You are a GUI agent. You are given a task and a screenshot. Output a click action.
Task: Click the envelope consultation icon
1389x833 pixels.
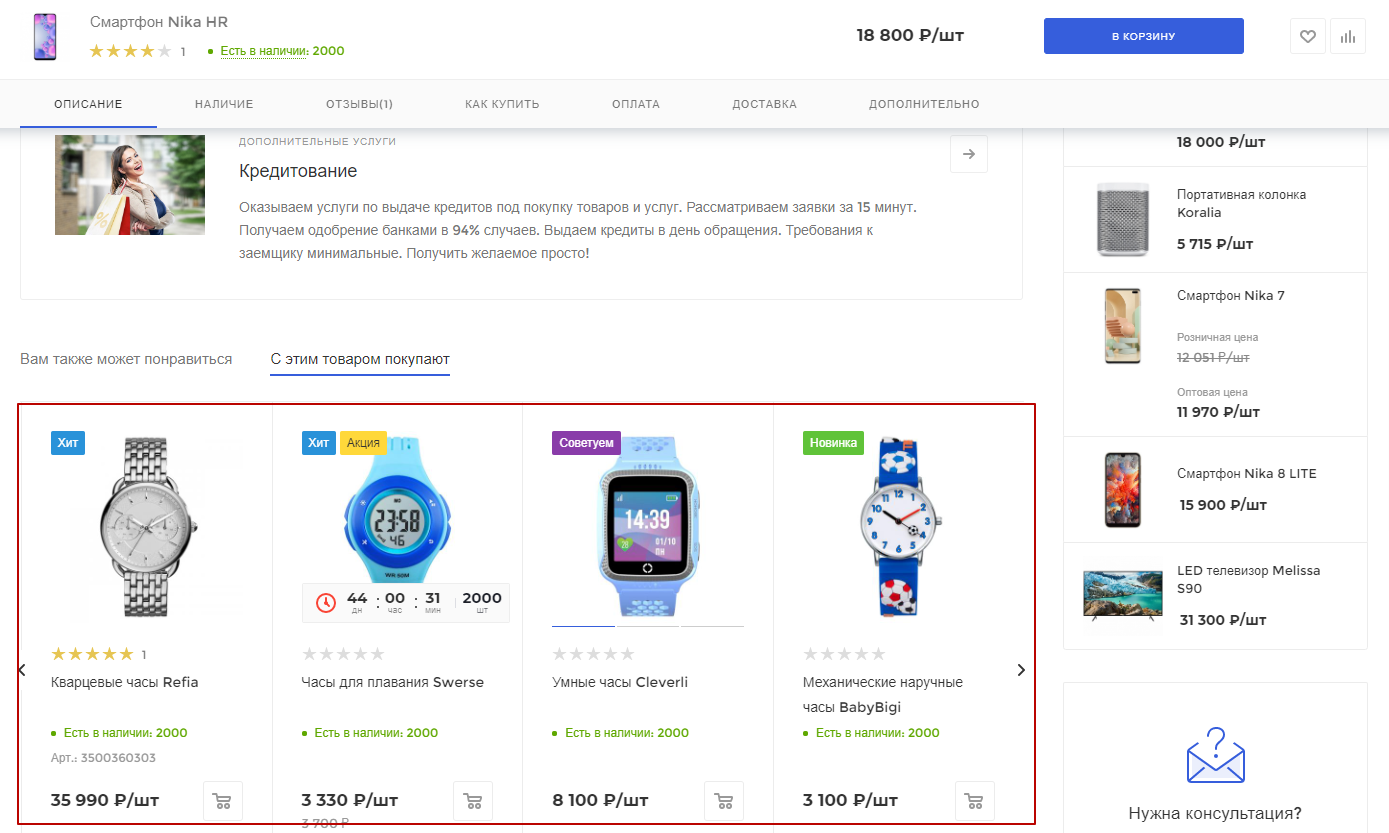(x=1215, y=756)
